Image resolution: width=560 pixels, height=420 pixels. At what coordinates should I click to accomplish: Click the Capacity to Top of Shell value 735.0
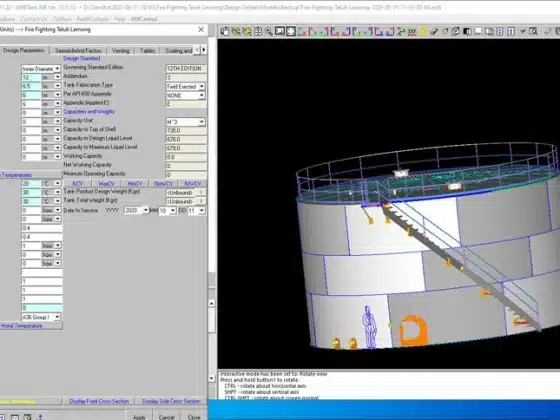coord(186,130)
